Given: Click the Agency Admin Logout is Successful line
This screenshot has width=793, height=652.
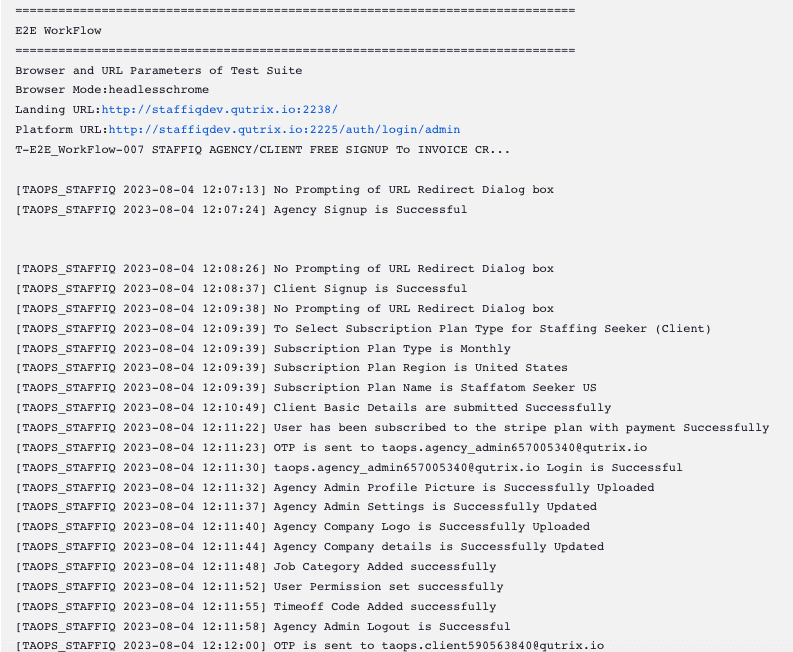Looking at the screenshot, I should [262, 627].
